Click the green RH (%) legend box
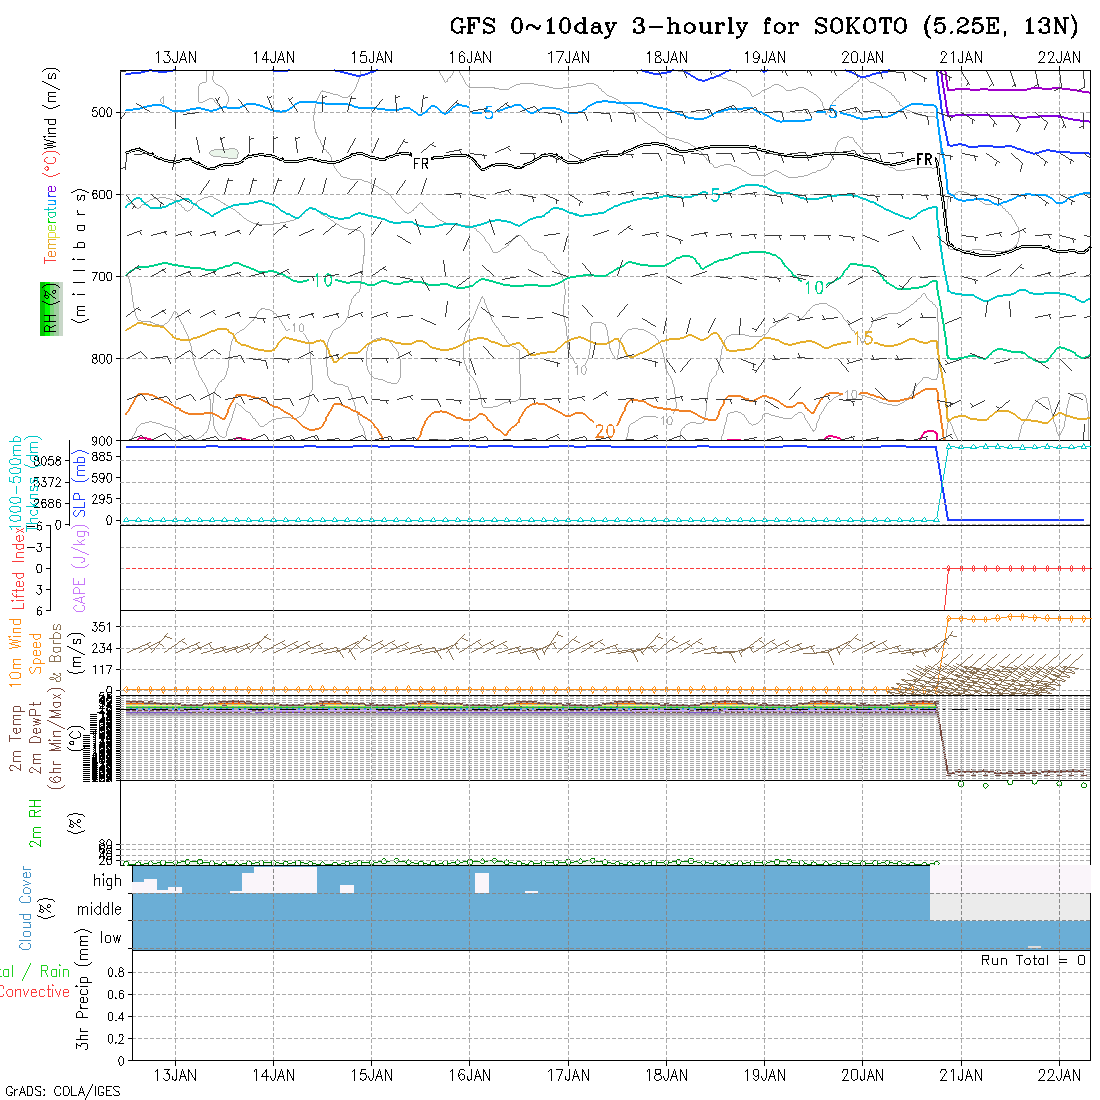This screenshot has width=1100, height=1100. coord(49,307)
